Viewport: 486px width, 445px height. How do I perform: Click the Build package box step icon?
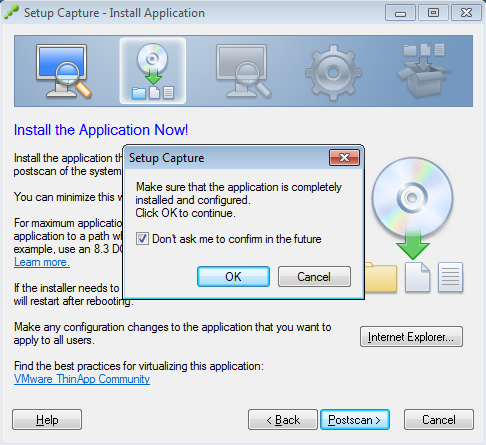click(x=424, y=71)
